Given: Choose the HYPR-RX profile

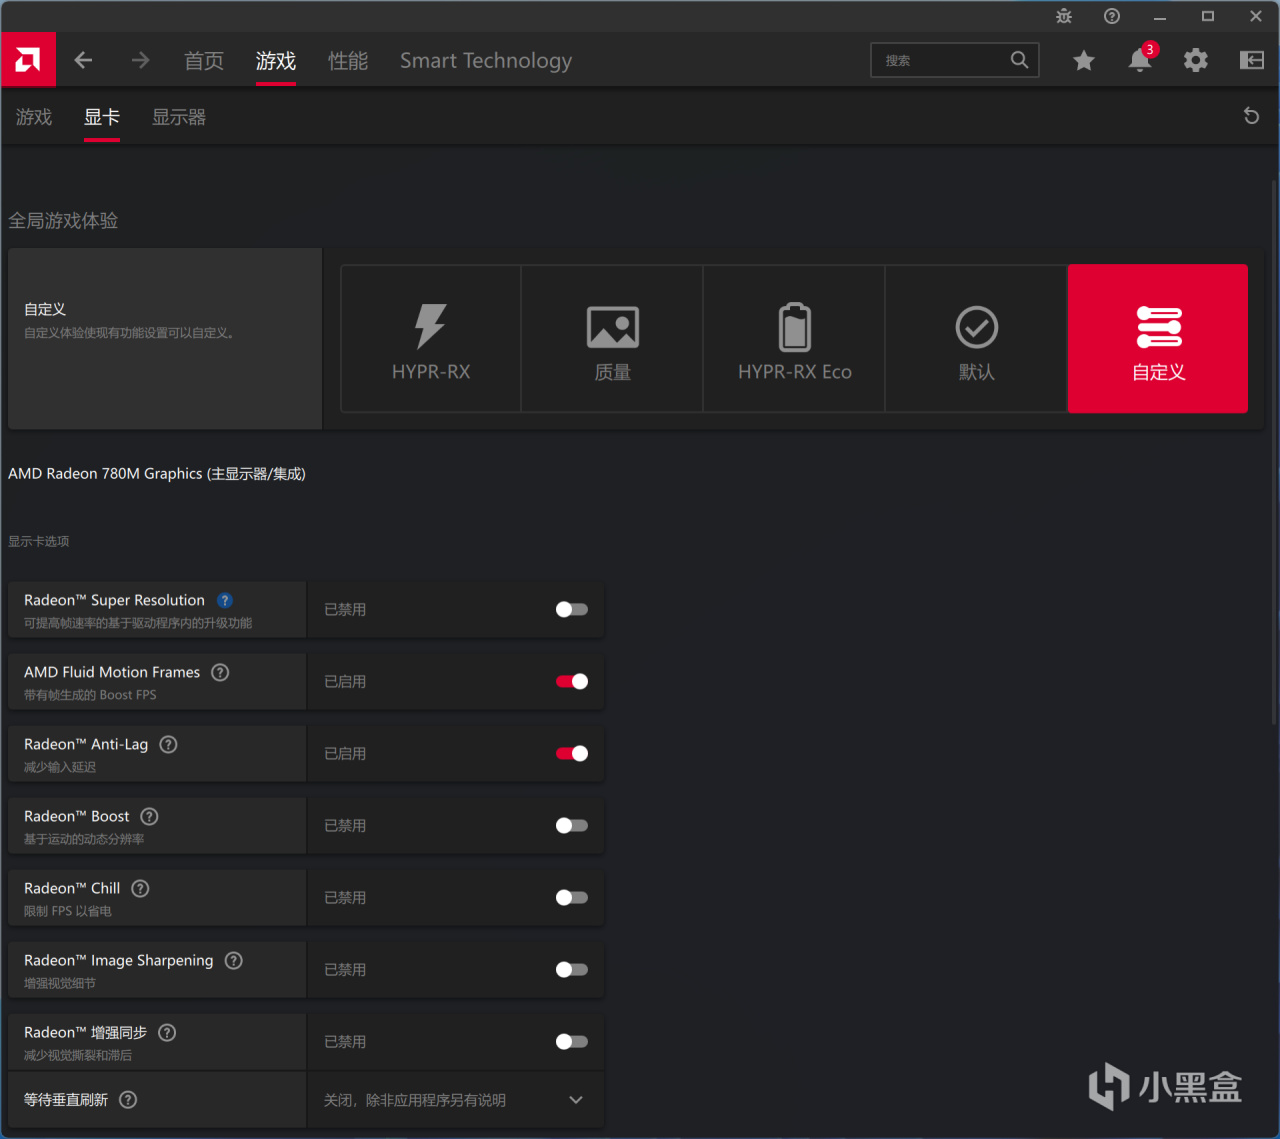Looking at the screenshot, I should point(431,339).
